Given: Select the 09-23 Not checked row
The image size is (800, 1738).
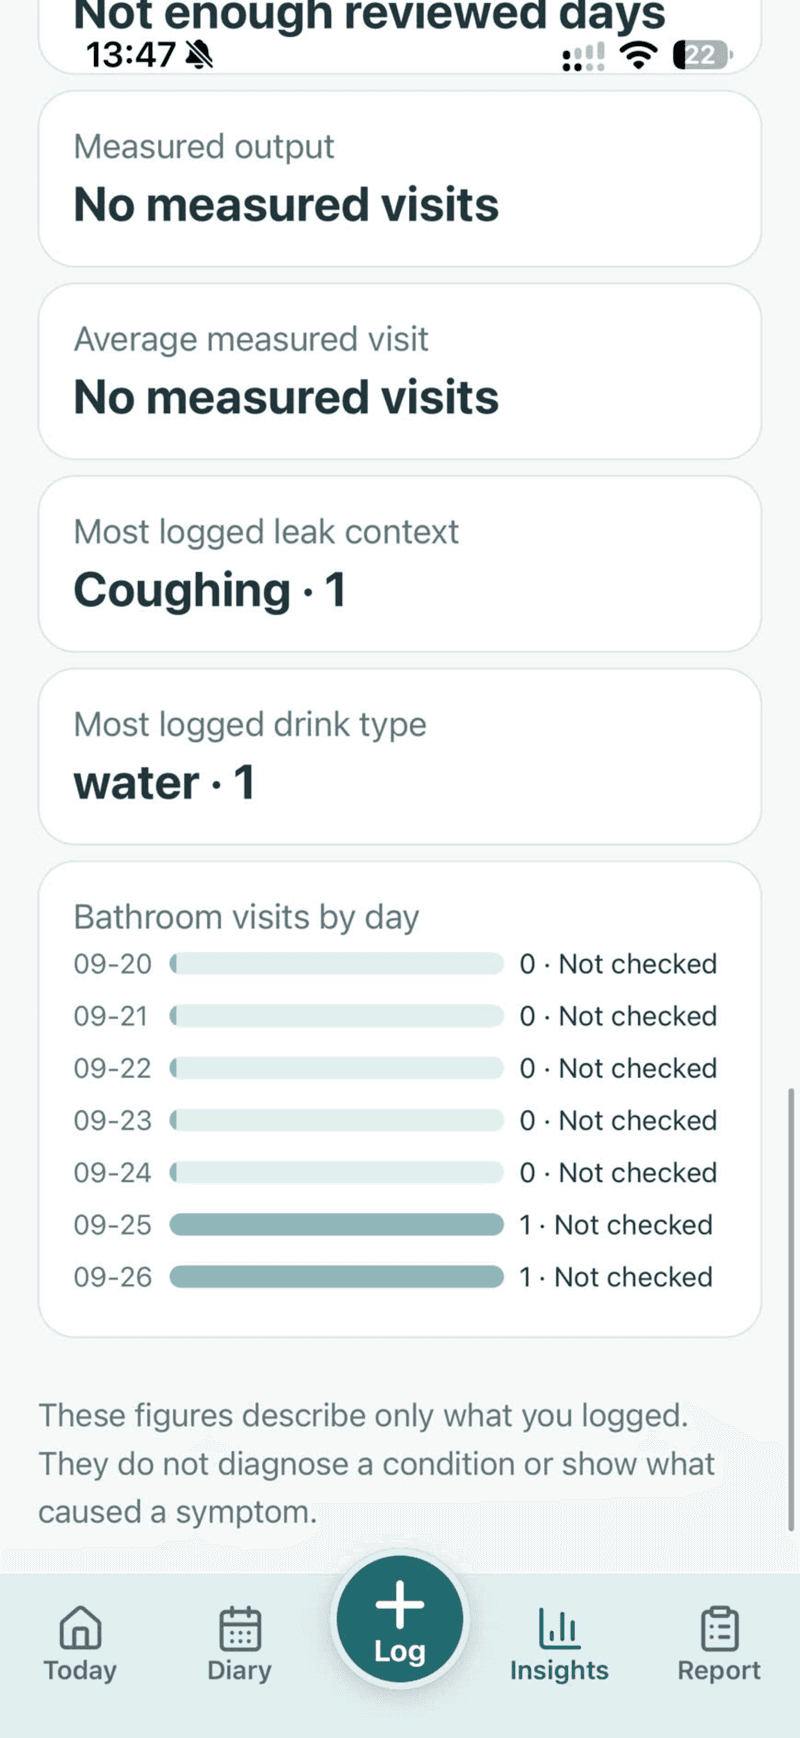Looking at the screenshot, I should pyautogui.click(x=396, y=1120).
